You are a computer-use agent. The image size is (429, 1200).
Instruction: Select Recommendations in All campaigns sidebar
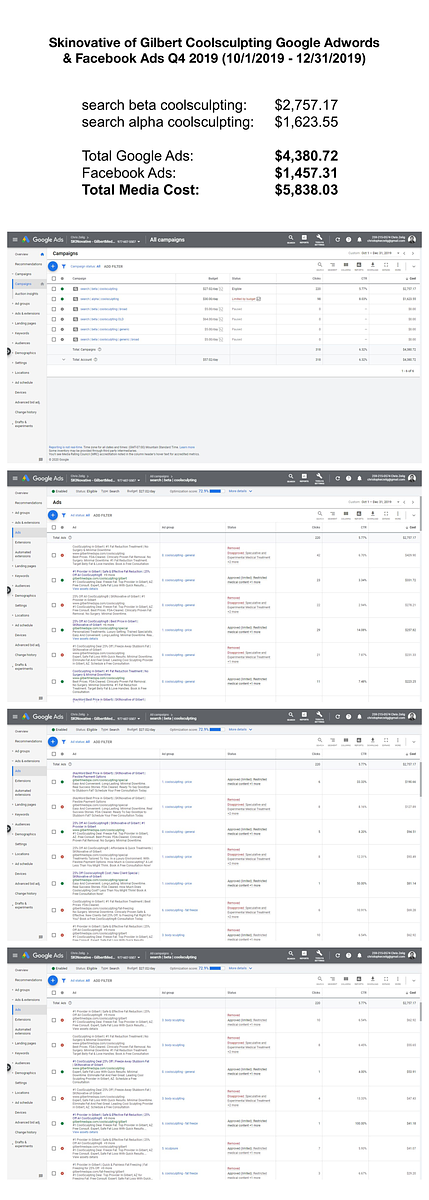pos(28,263)
